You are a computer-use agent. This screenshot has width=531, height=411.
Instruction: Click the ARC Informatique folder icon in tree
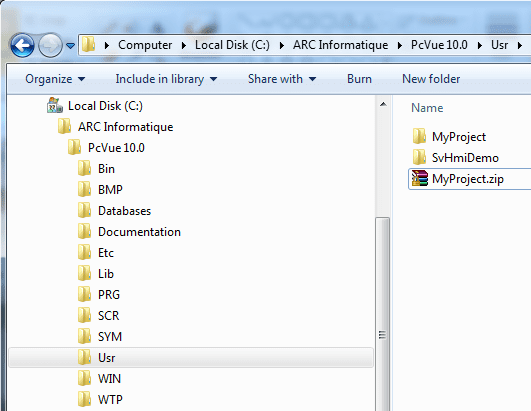tap(64, 126)
